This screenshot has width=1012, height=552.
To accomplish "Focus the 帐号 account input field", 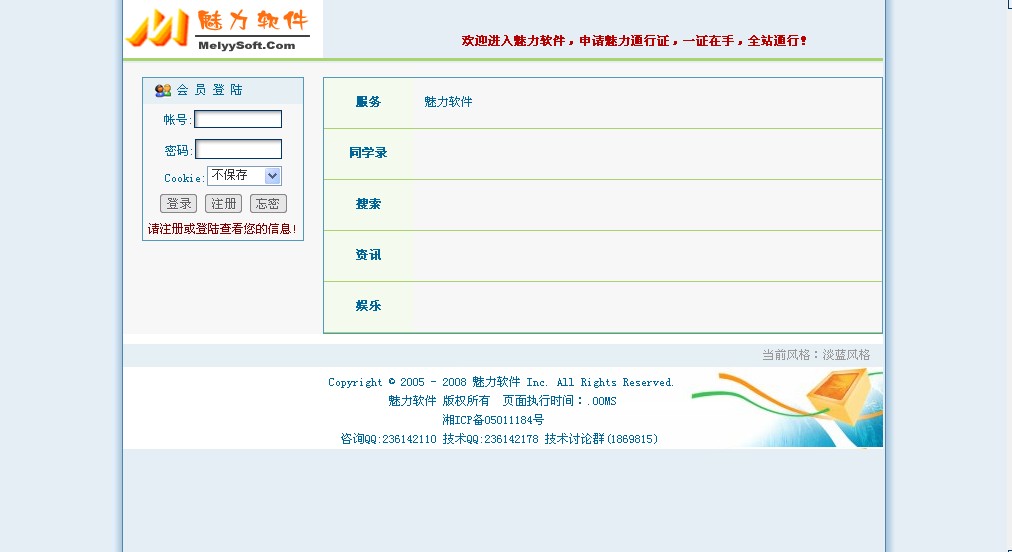I will point(238,119).
